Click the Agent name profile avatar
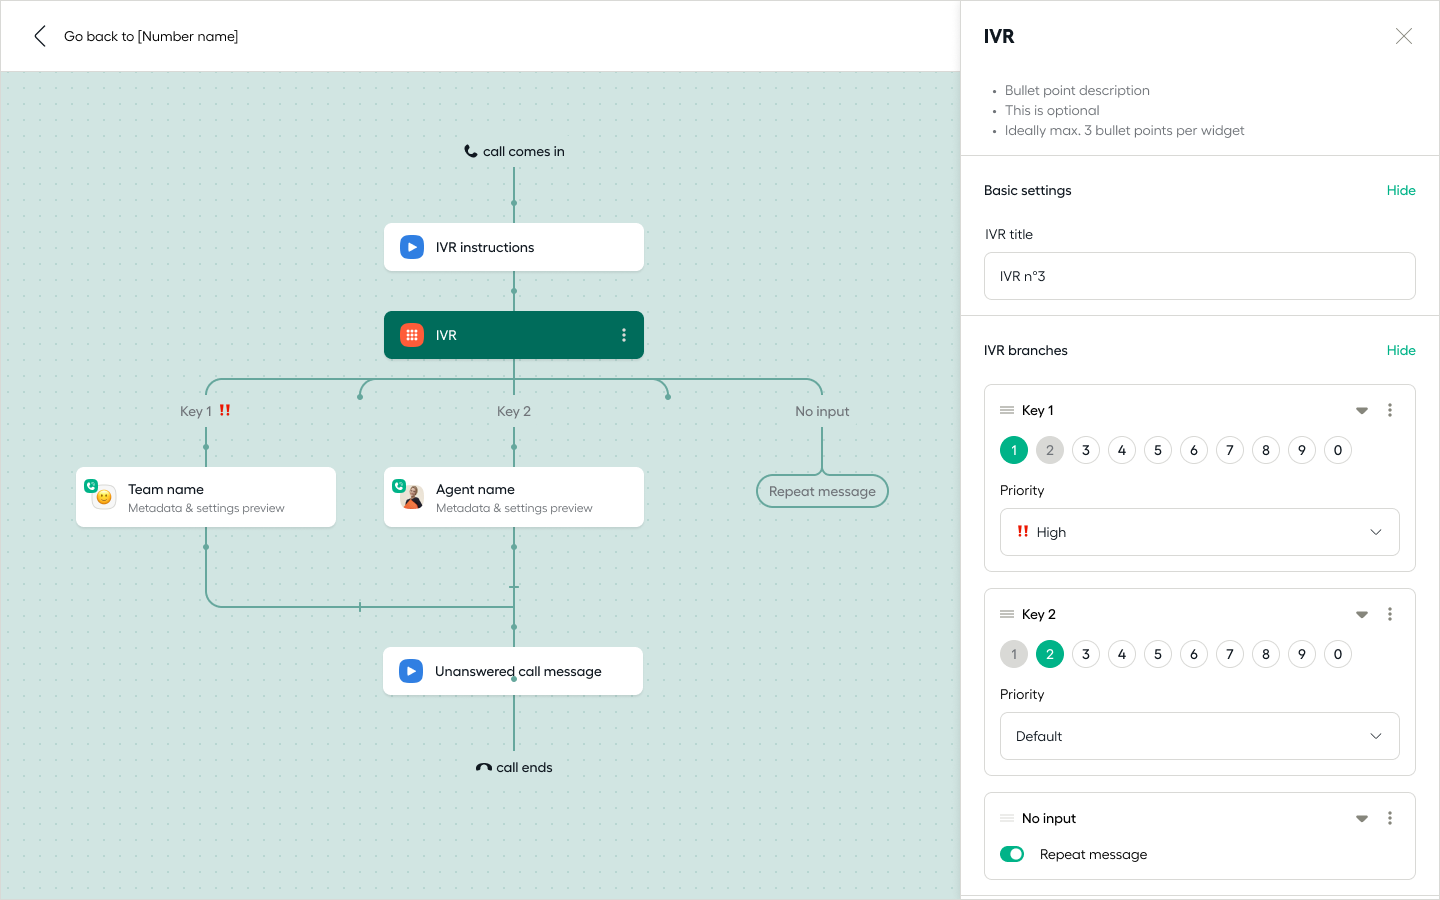 [x=411, y=496]
